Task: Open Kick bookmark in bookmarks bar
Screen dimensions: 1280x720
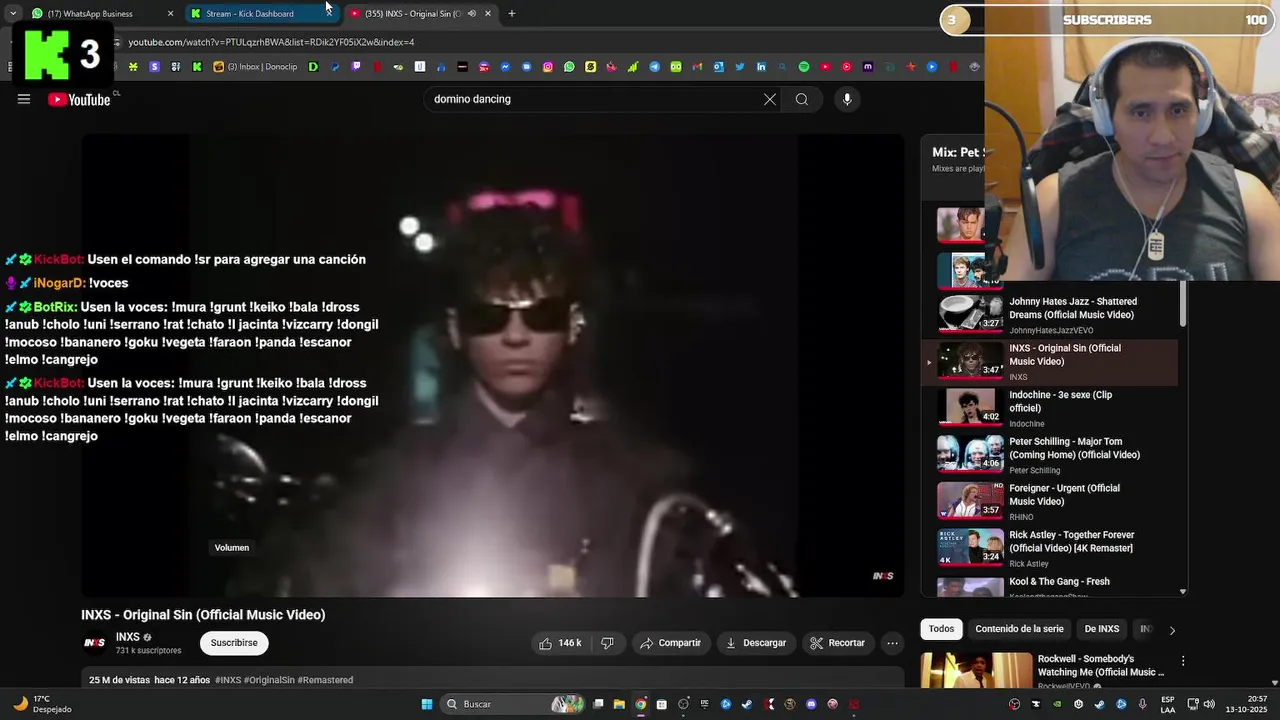Action: click(x=197, y=67)
